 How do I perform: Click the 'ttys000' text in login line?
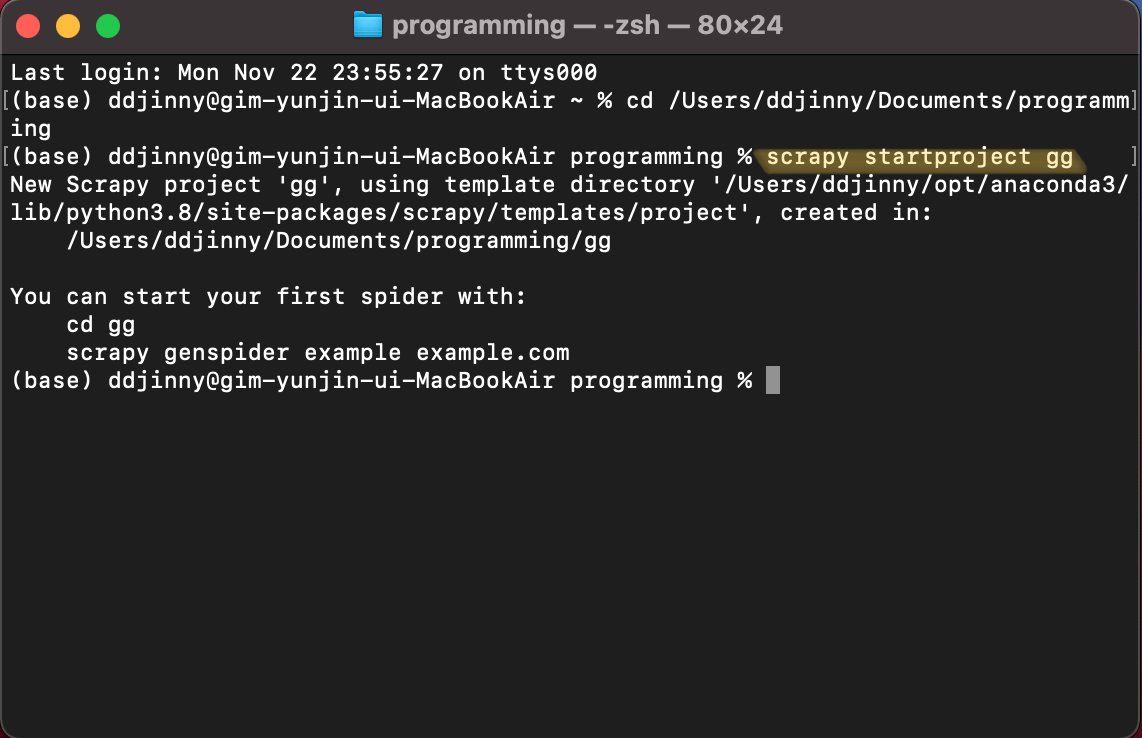coord(548,73)
